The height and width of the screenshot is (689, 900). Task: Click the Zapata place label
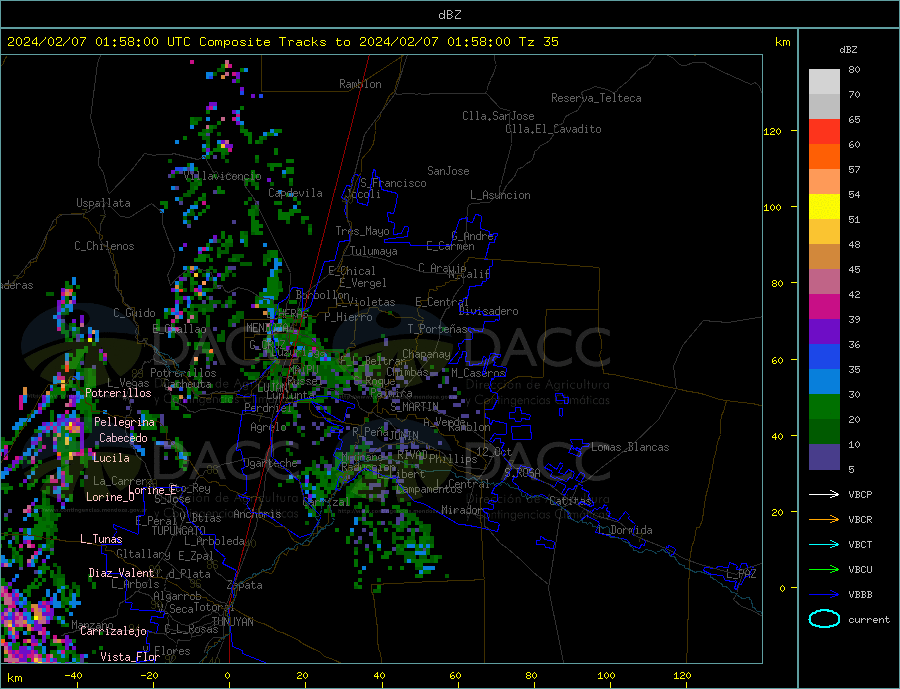coord(245,585)
